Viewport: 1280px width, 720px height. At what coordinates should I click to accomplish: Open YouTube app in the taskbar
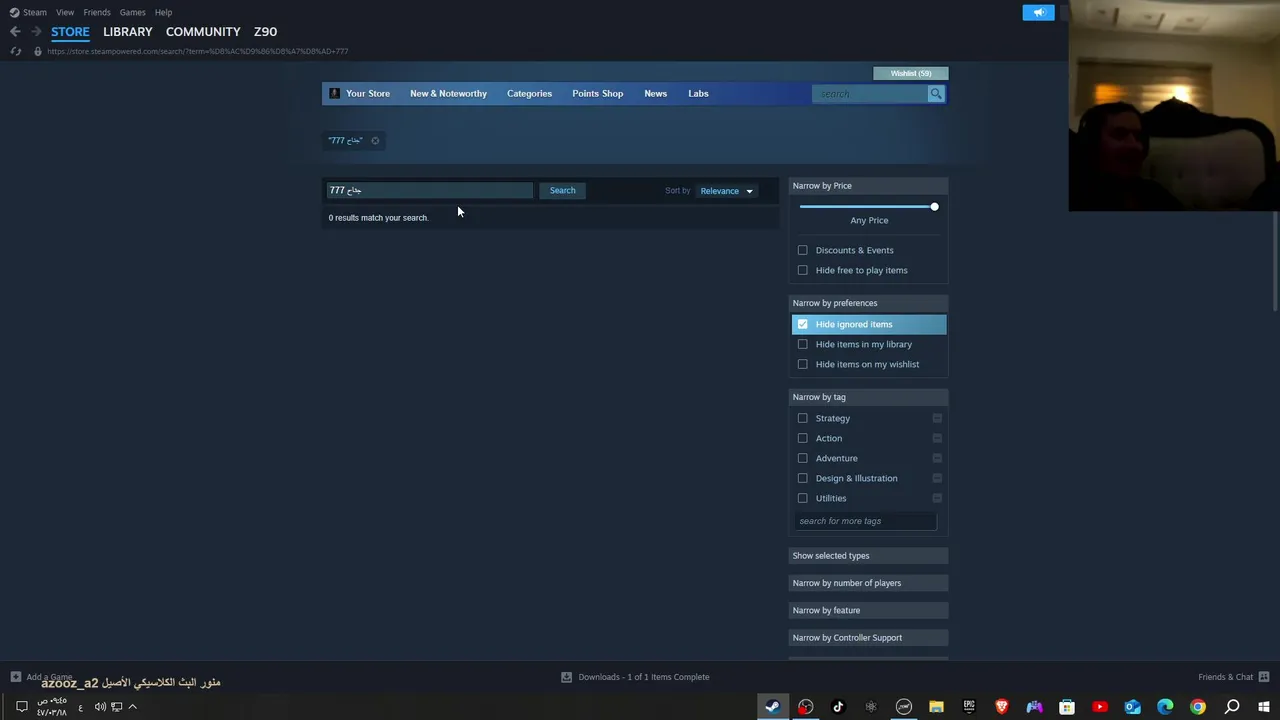(1100, 707)
